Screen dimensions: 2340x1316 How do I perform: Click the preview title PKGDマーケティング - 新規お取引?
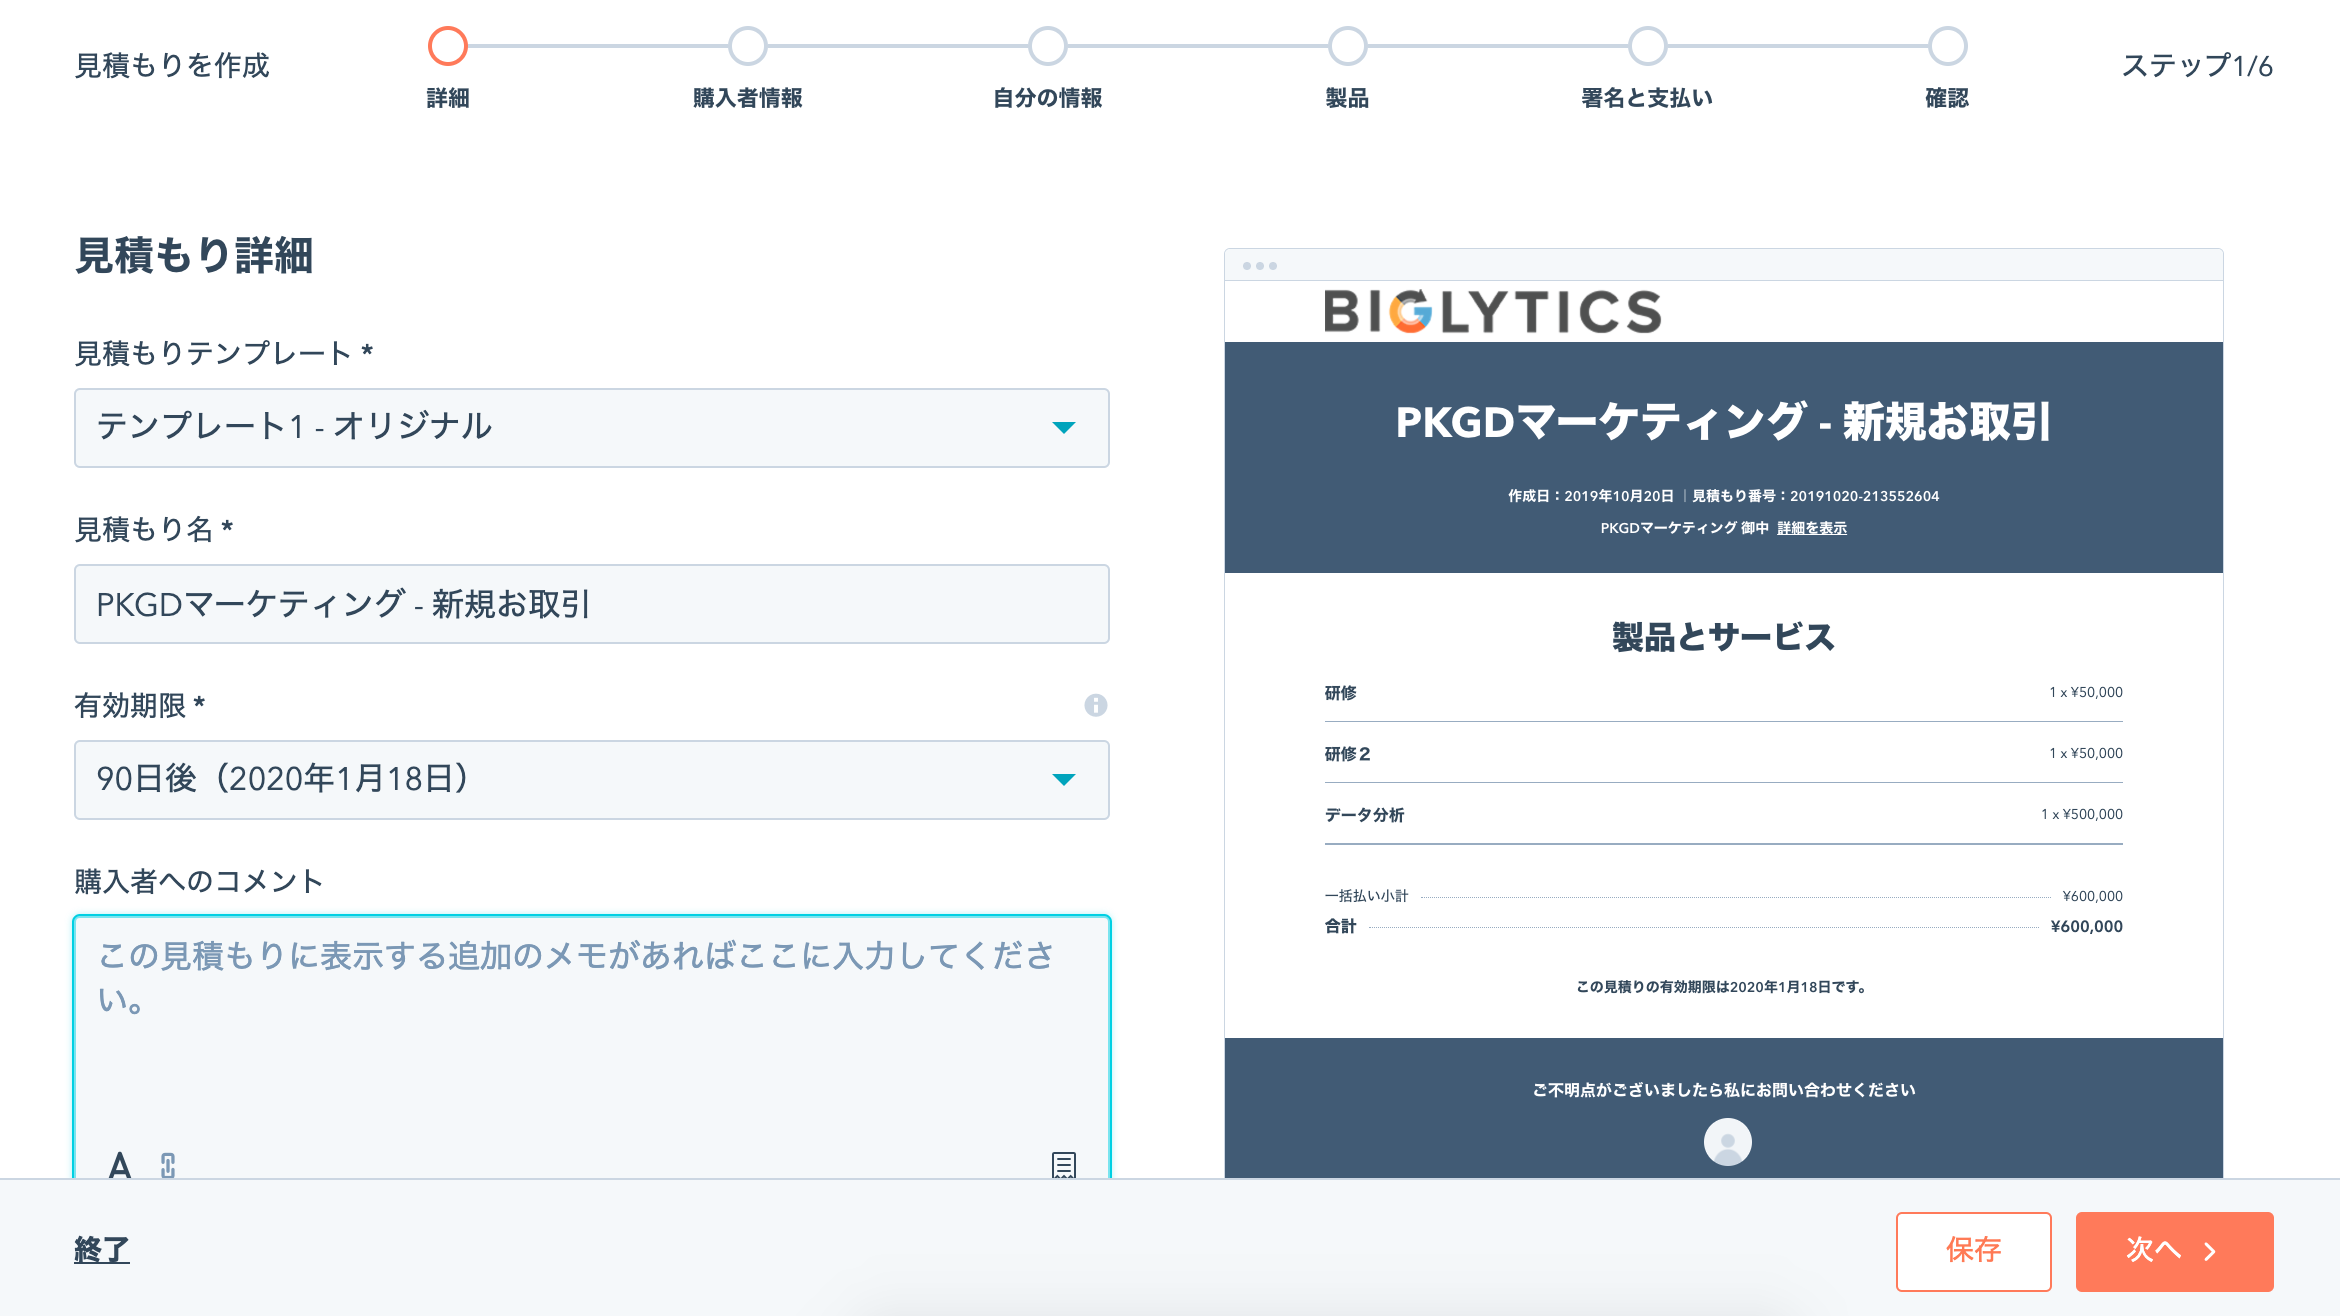[x=1724, y=421]
